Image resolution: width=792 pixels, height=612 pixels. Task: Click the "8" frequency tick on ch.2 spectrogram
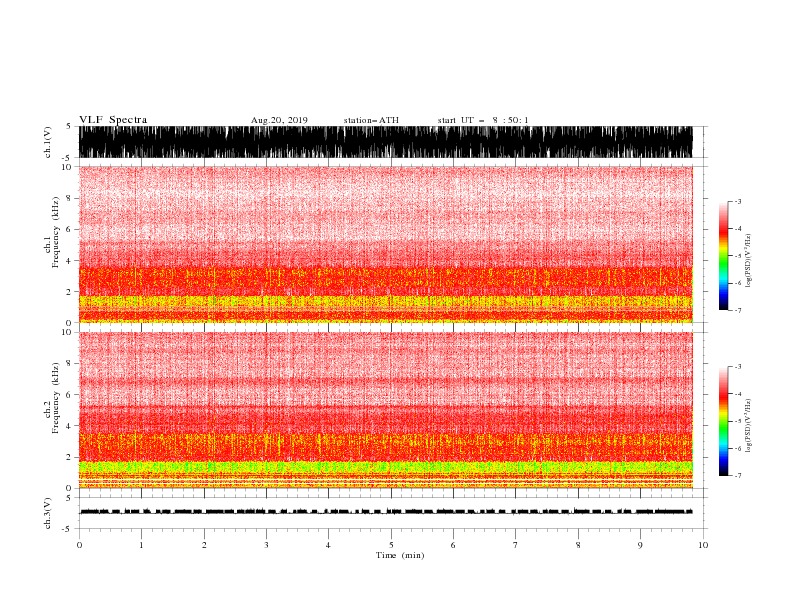point(70,364)
